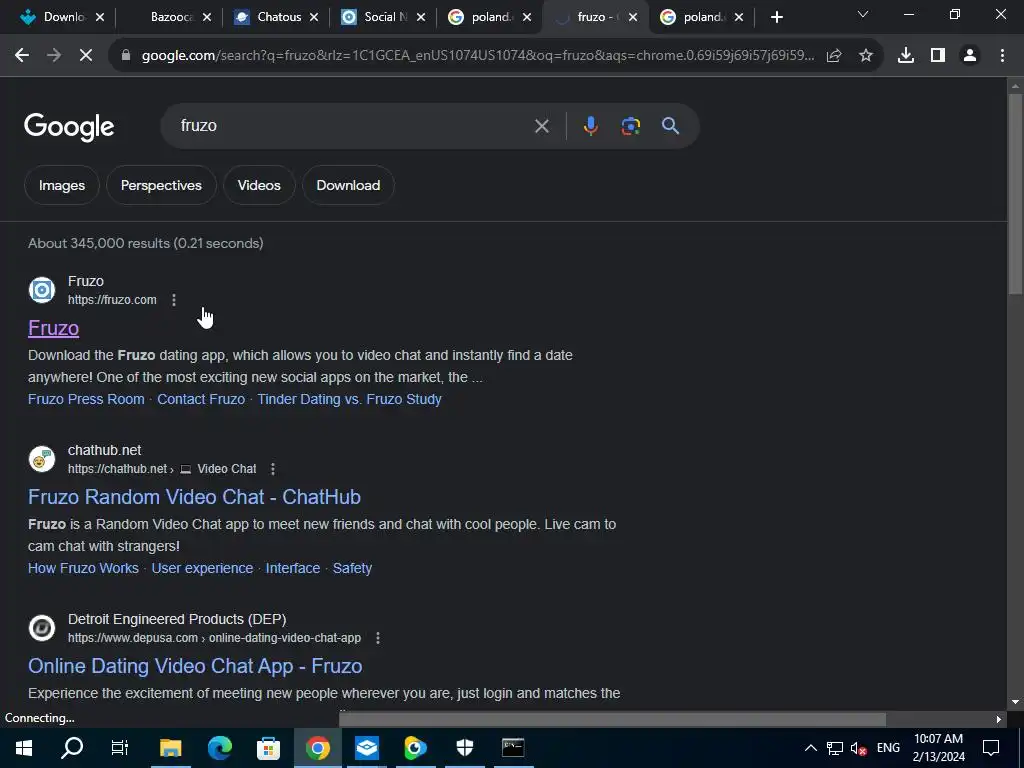Close the Chatous tab
The height and width of the screenshot is (768, 1024).
pyautogui.click(x=314, y=18)
